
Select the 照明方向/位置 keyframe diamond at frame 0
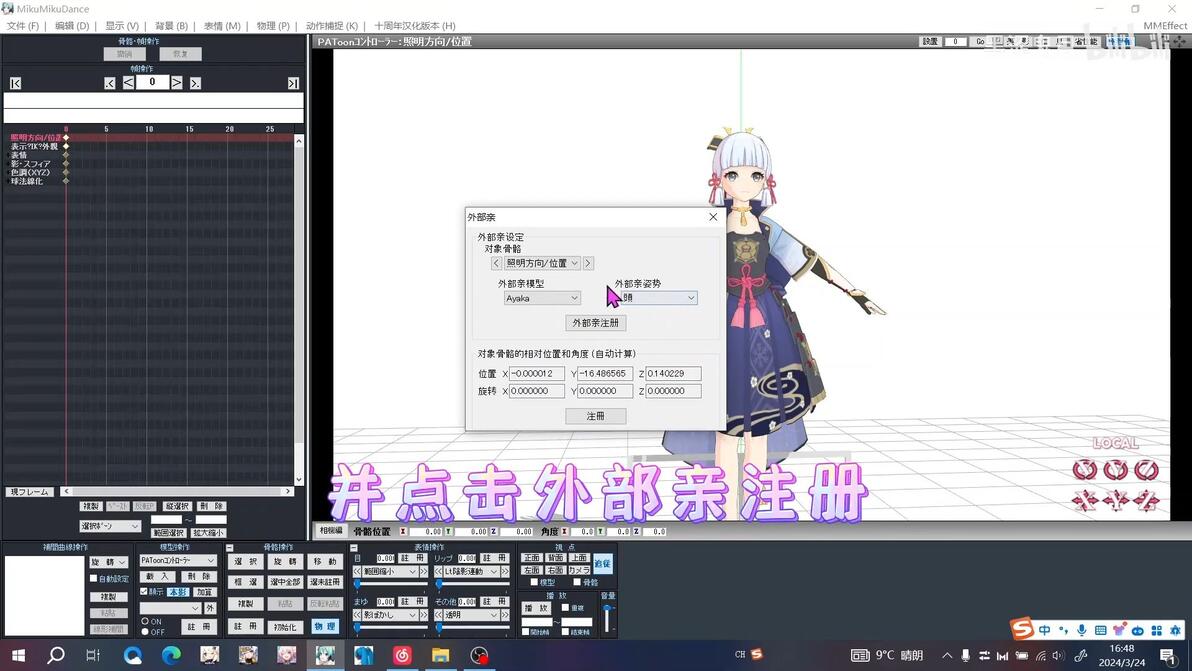point(66,138)
